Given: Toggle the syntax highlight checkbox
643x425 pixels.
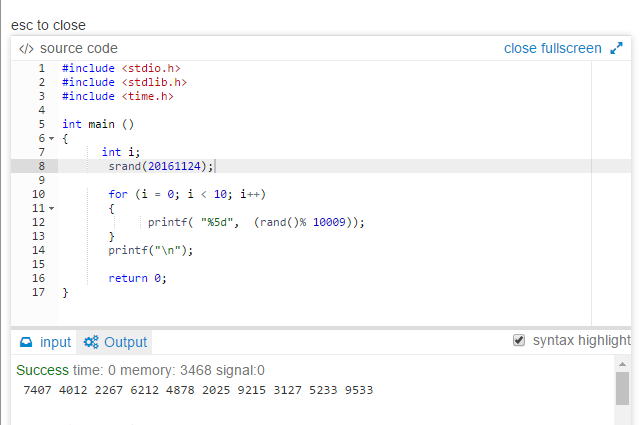Looking at the screenshot, I should tap(519, 340).
